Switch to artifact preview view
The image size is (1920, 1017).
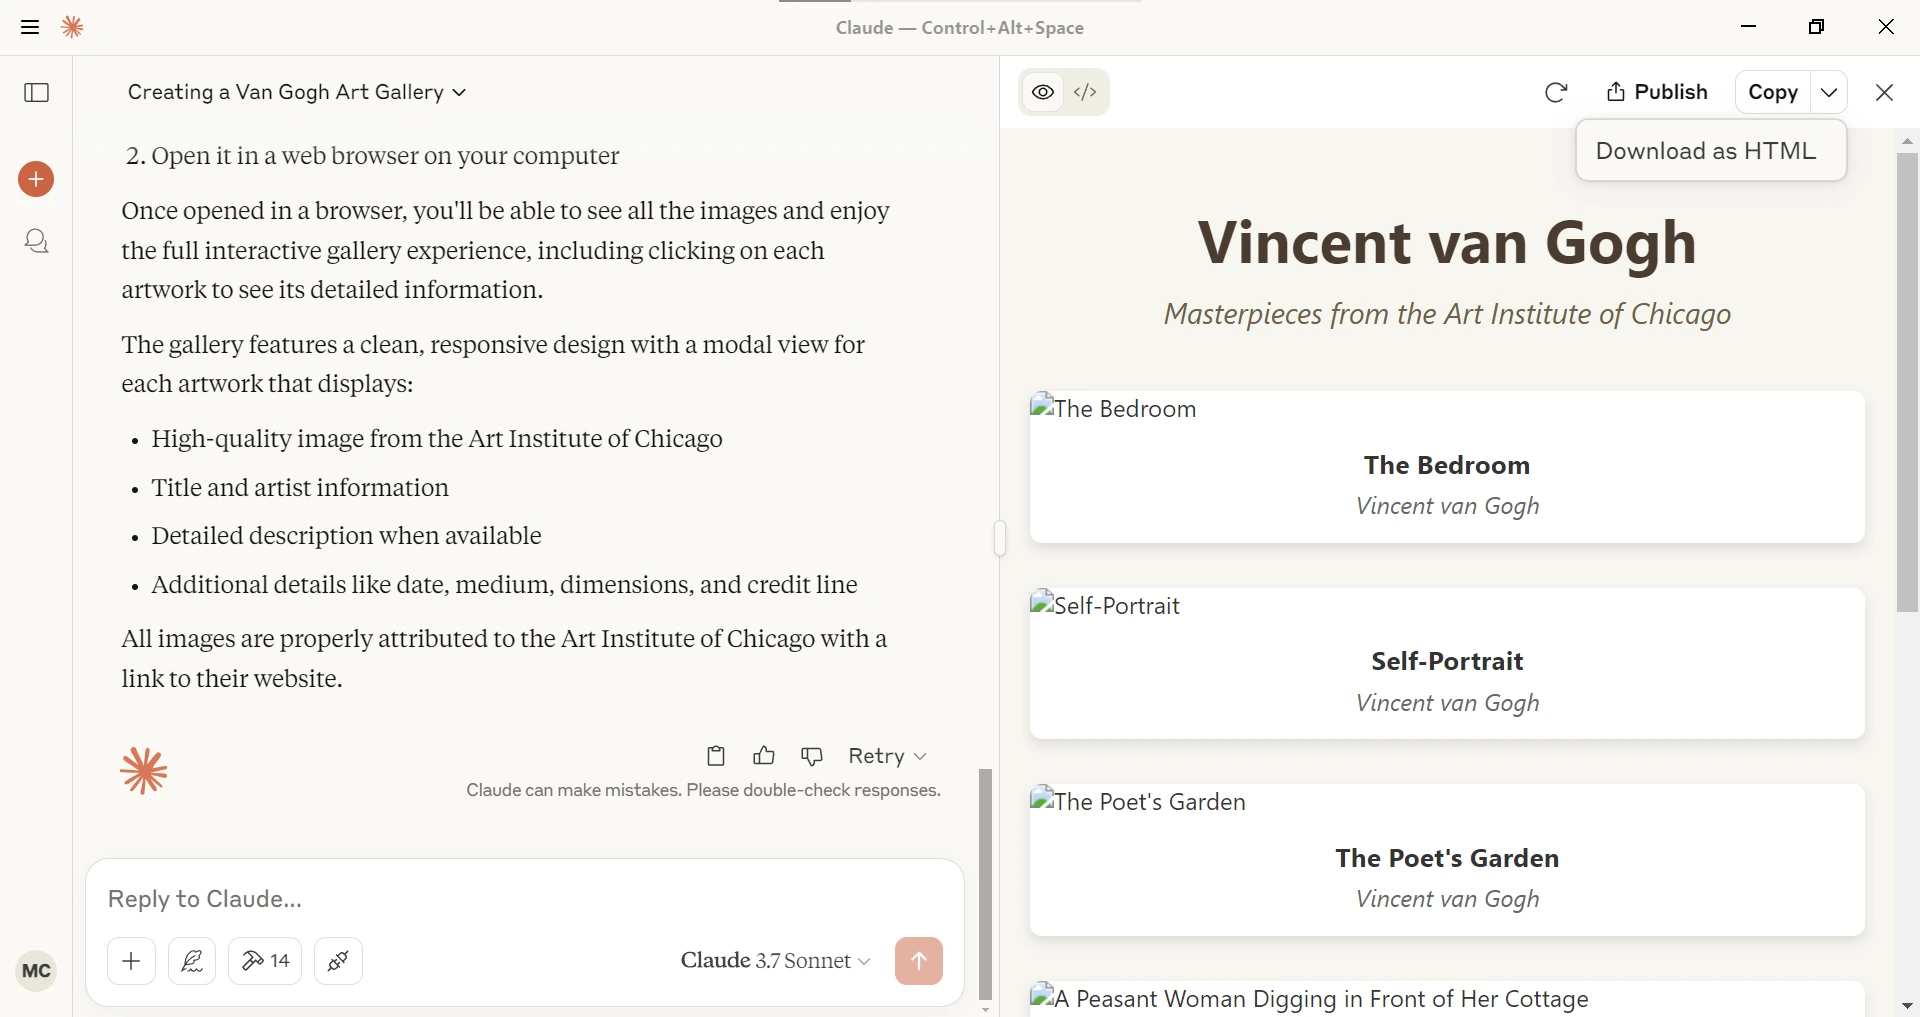pos(1043,93)
